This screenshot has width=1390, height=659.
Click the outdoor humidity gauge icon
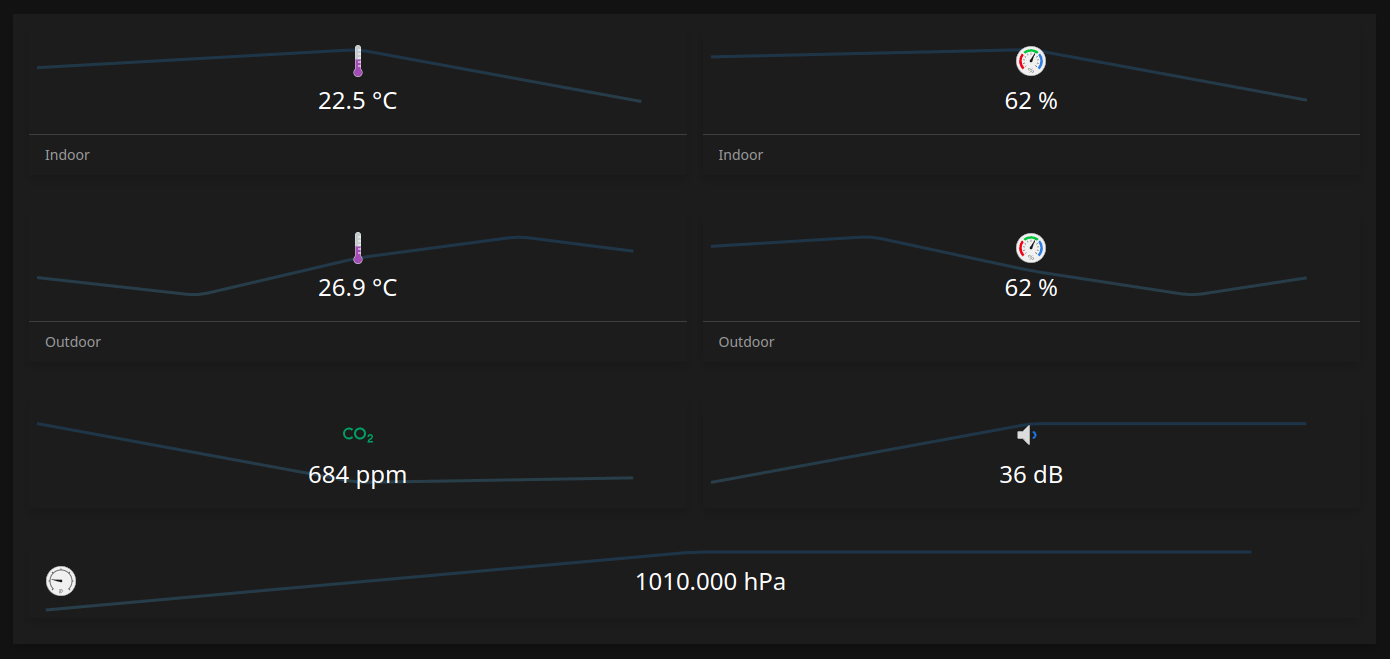click(x=1031, y=247)
